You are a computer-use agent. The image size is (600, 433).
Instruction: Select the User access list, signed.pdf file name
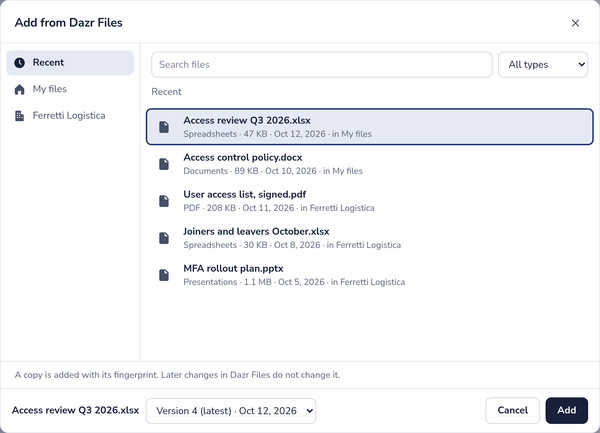point(245,195)
